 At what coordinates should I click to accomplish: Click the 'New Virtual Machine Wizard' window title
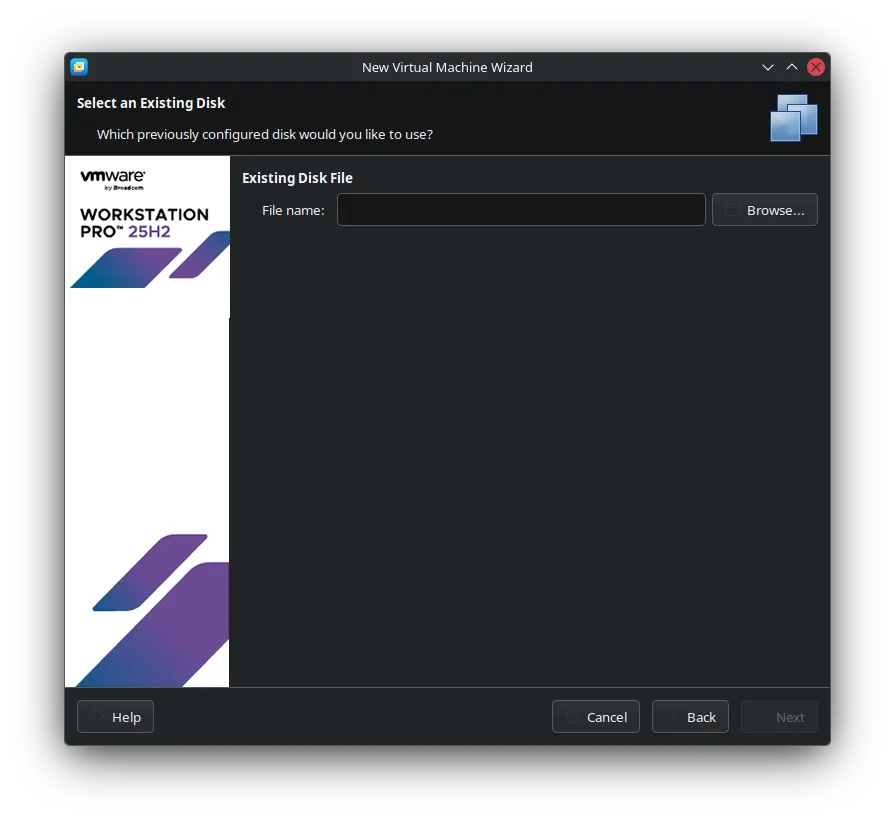click(448, 67)
